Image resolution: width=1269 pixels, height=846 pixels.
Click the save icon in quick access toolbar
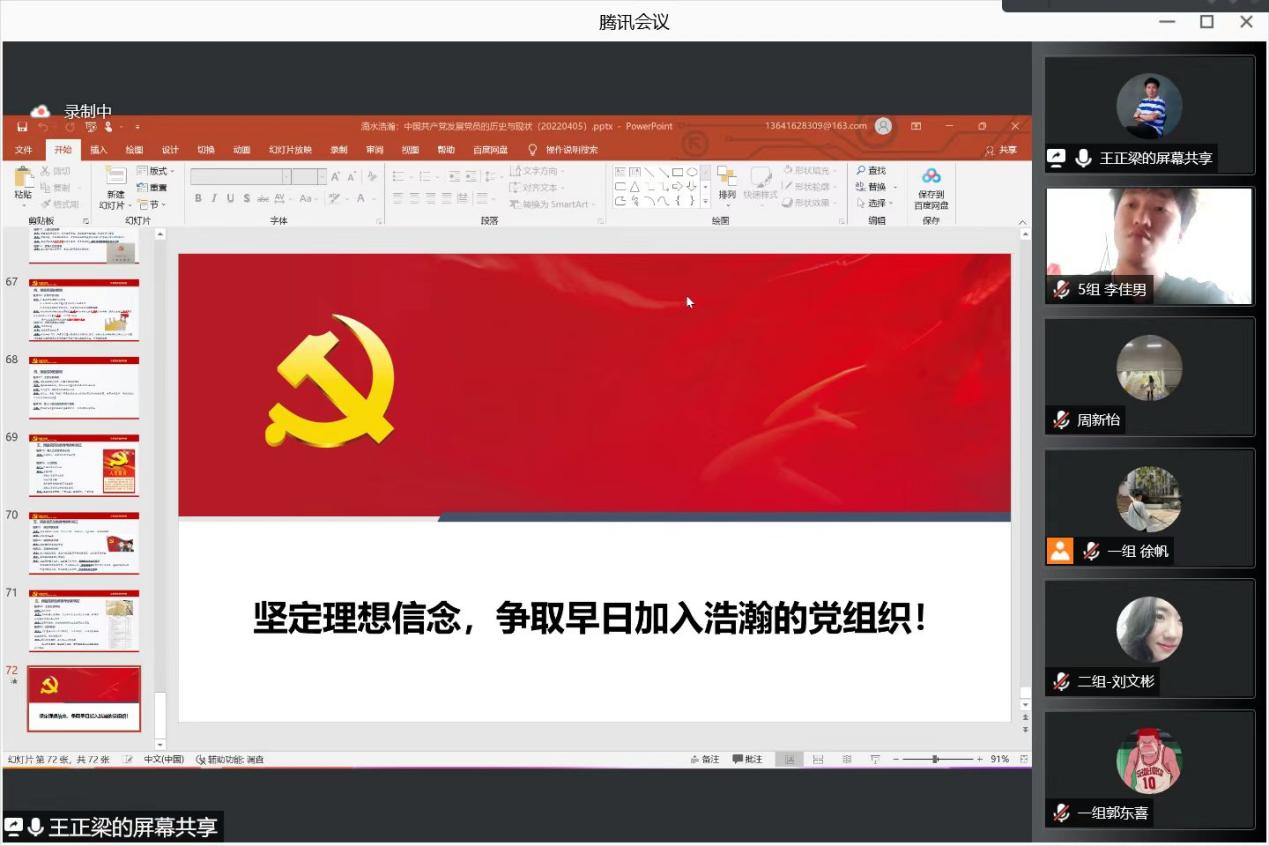[22, 127]
